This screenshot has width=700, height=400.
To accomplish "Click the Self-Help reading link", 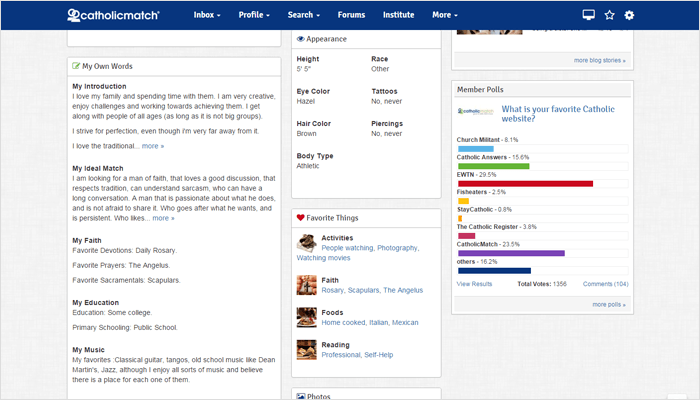I will pyautogui.click(x=379, y=355).
